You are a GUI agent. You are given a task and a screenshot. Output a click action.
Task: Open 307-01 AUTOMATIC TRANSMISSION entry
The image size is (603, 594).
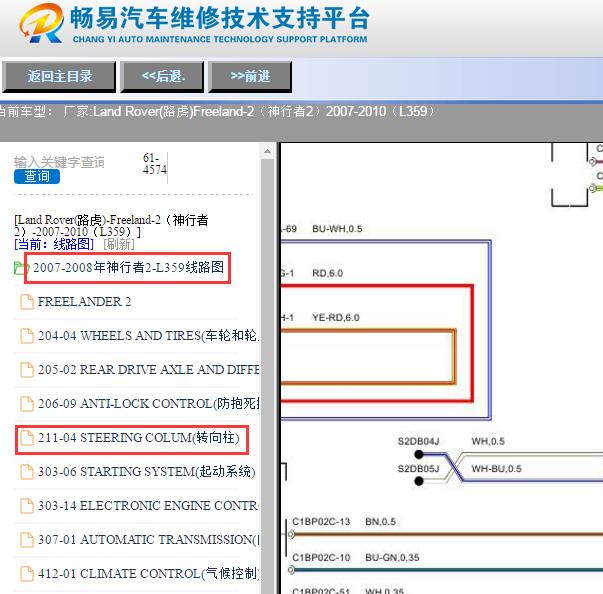click(148, 539)
